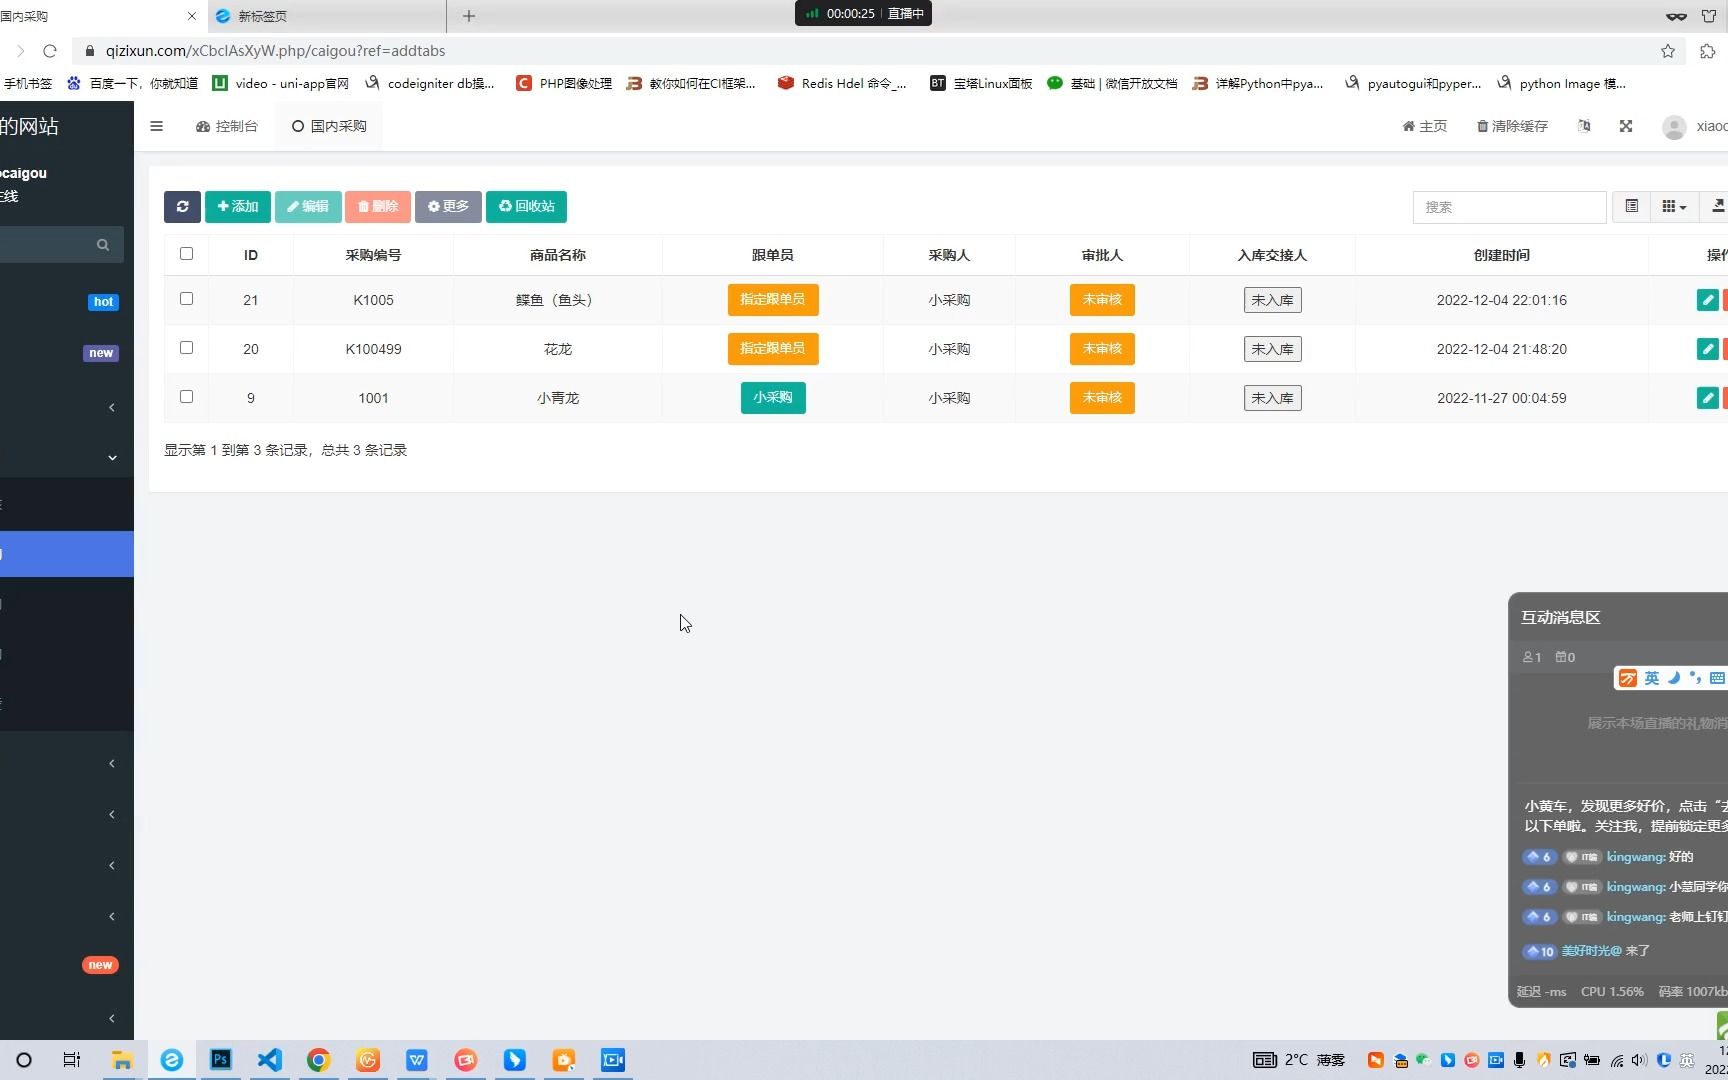
Task: Click inside the 搜索 search field
Action: click(x=1510, y=207)
